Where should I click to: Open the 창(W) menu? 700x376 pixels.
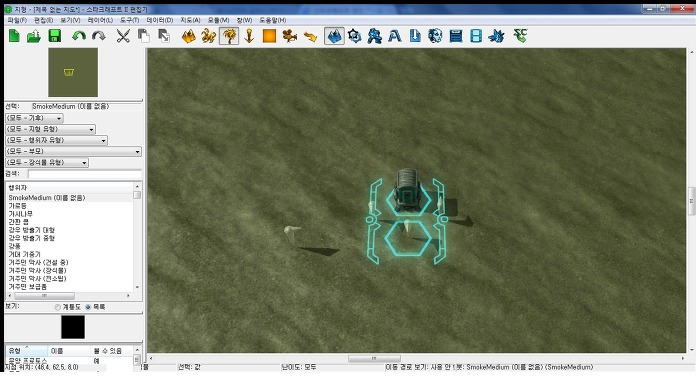click(x=244, y=20)
